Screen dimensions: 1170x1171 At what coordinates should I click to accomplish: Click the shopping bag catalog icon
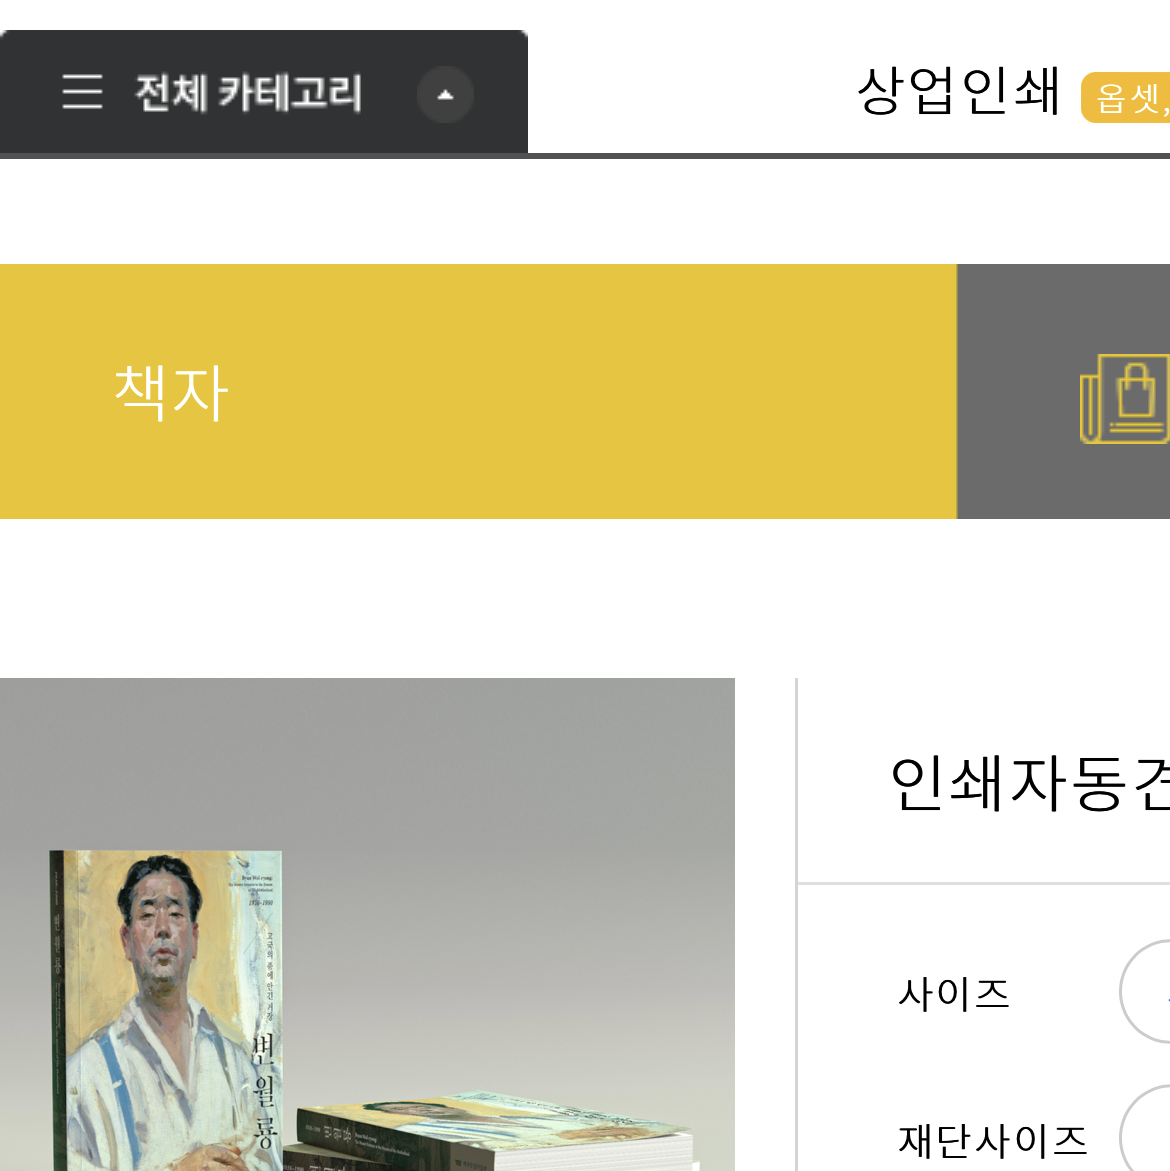[1125, 400]
